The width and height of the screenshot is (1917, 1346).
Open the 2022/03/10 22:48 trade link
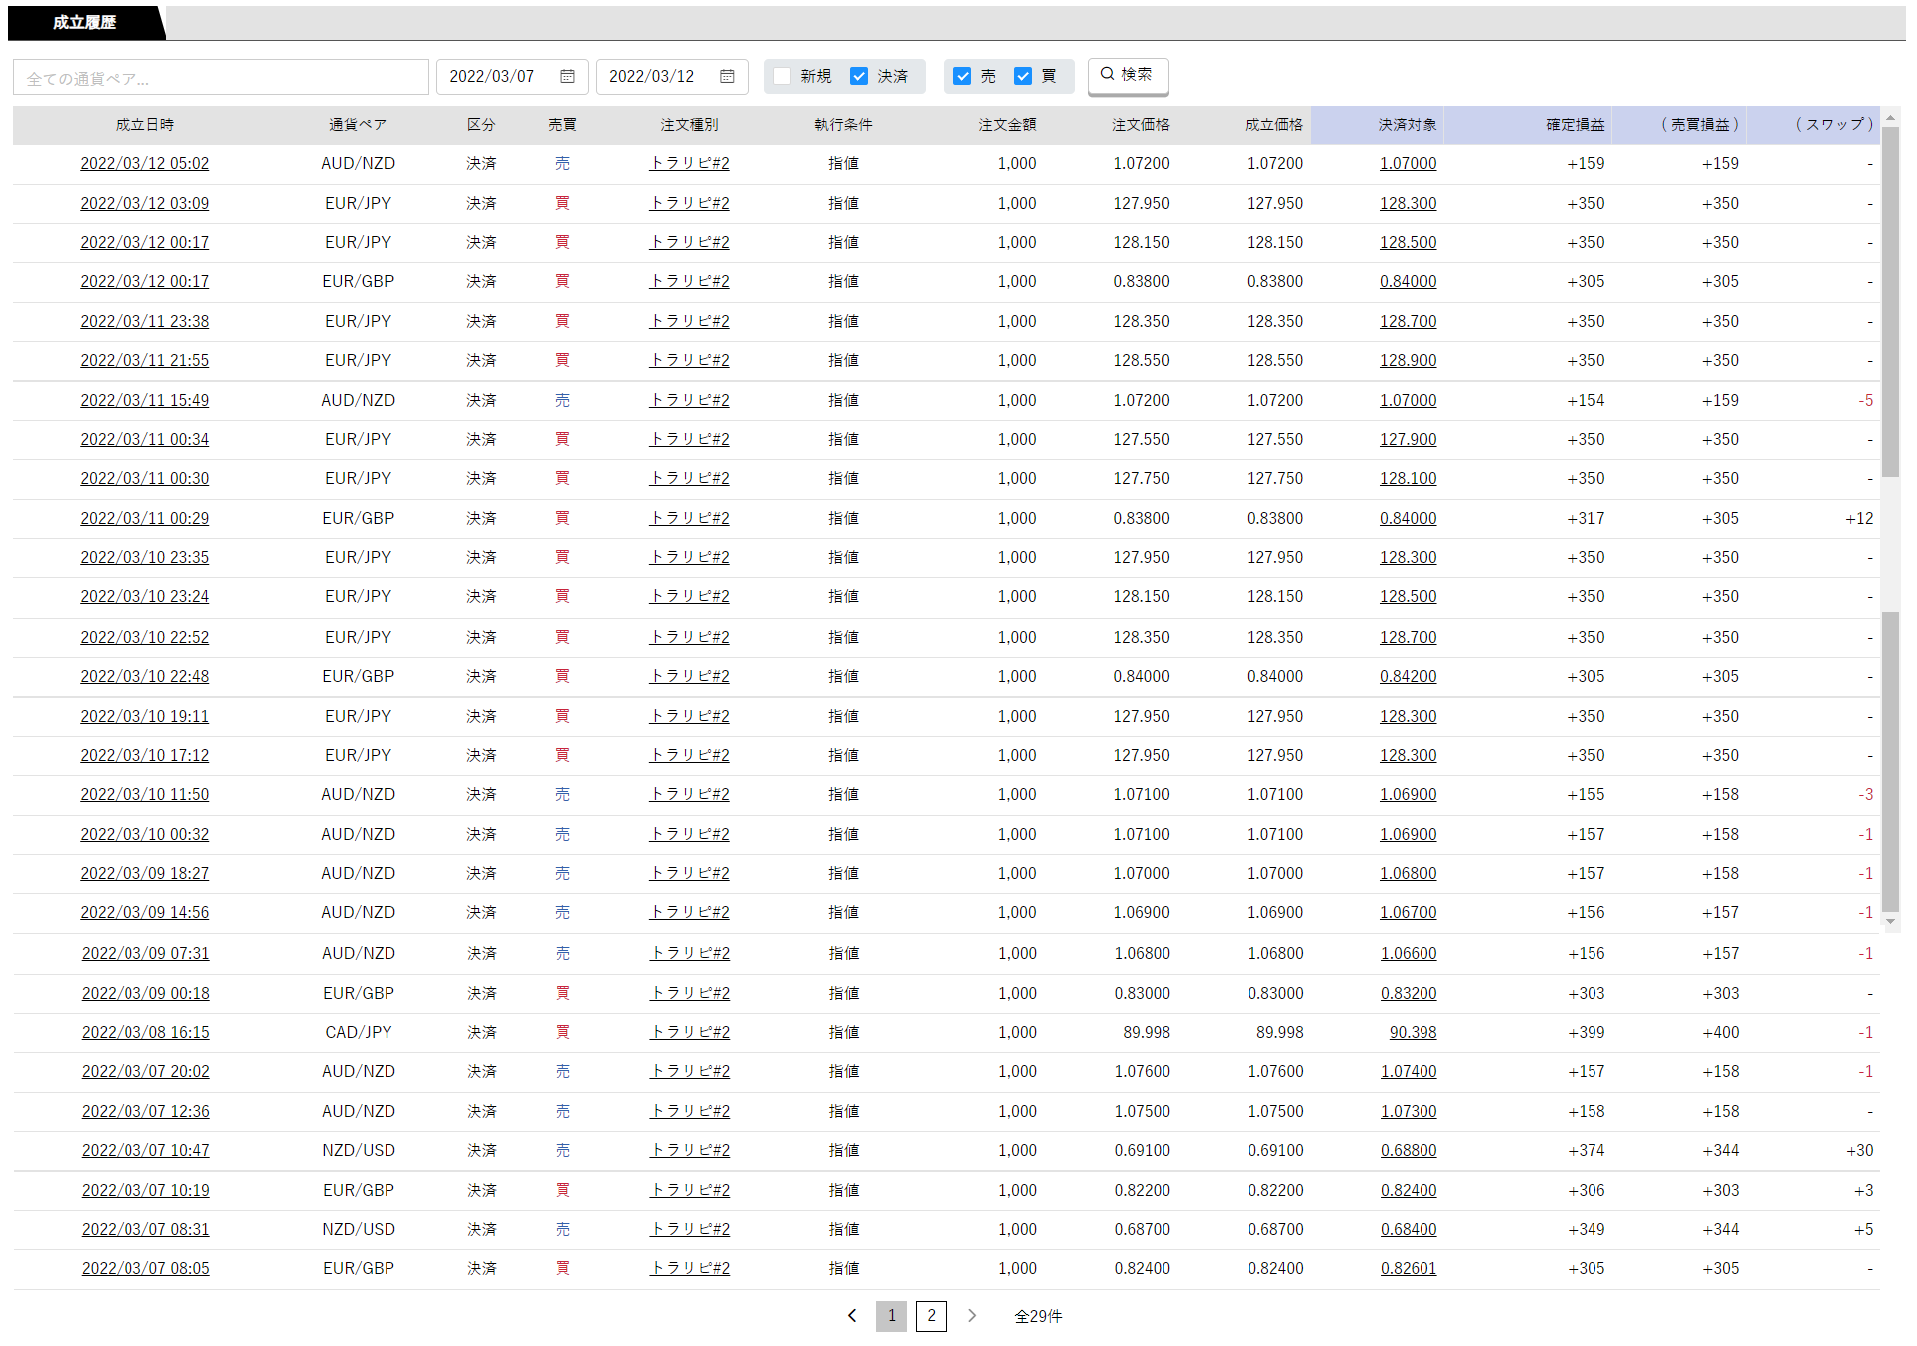coord(145,677)
